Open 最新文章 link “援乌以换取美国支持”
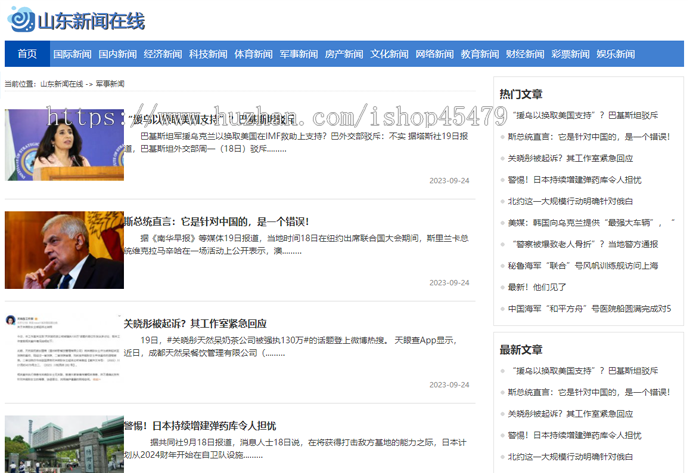This screenshot has height=473, width=689. tap(585, 371)
